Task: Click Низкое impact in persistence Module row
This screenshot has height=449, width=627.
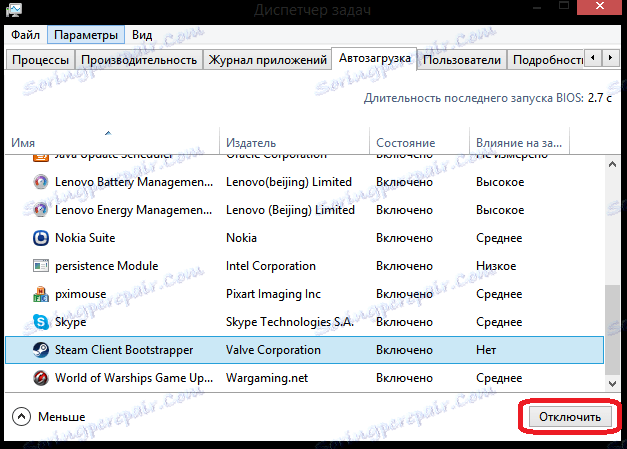Action: point(496,266)
